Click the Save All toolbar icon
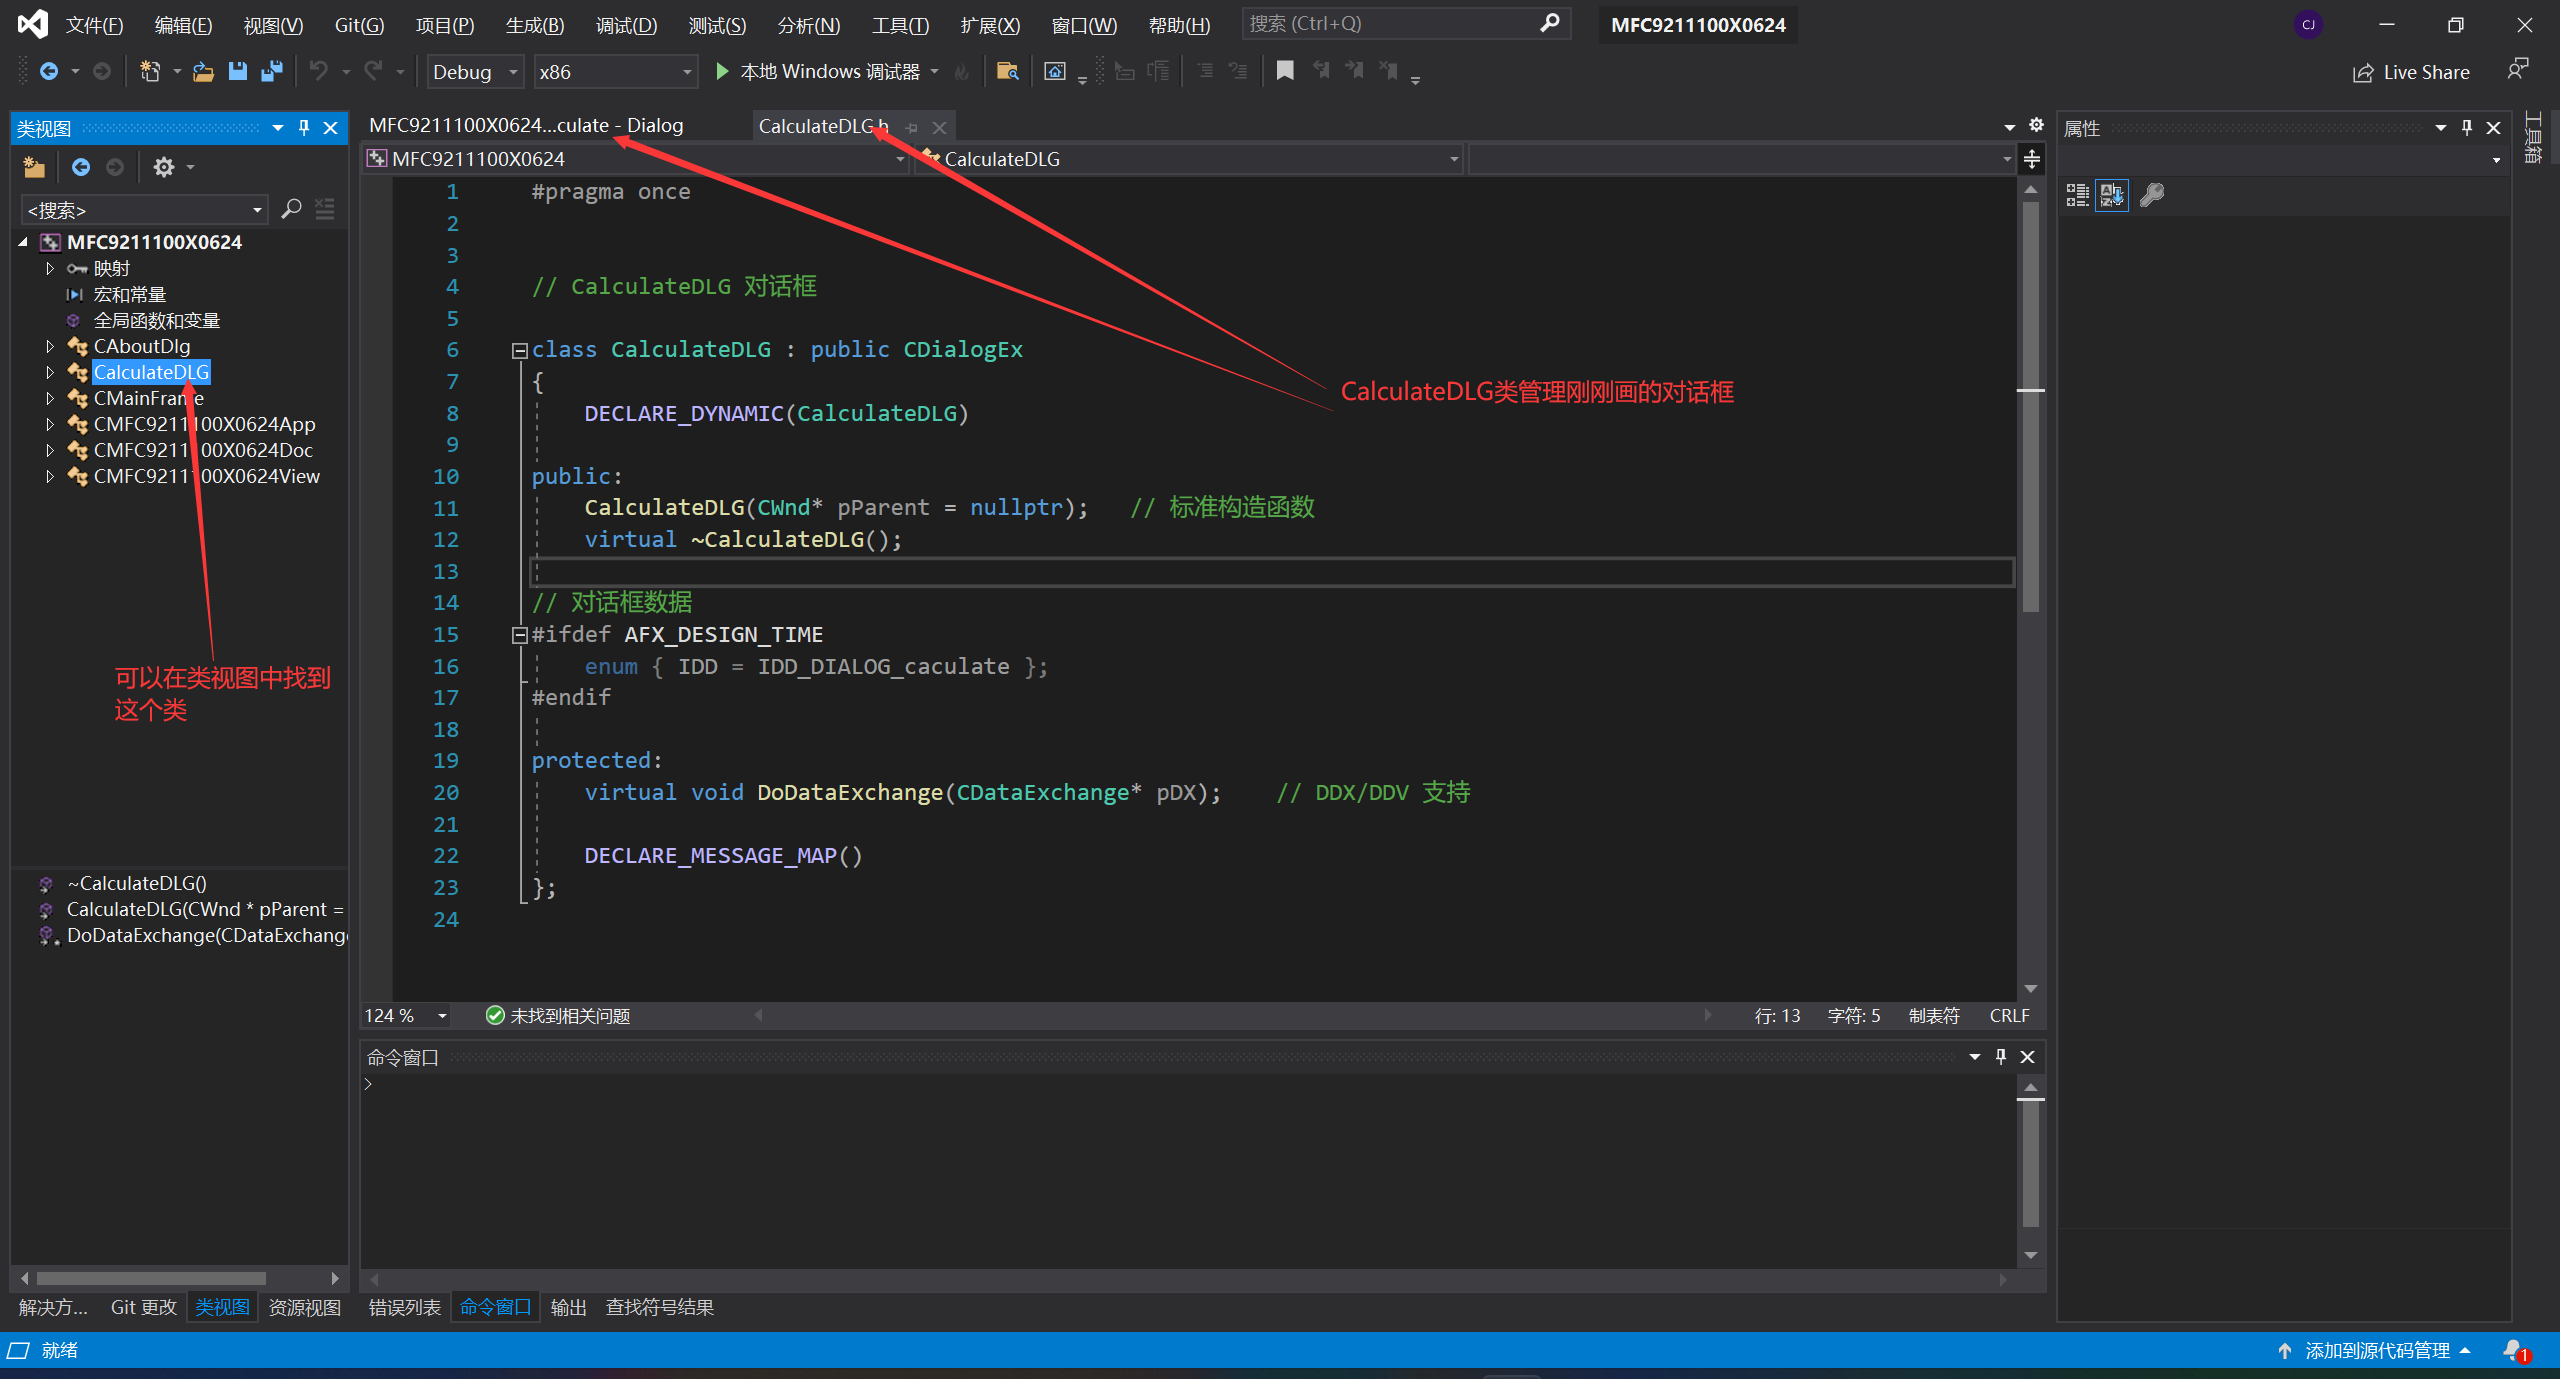This screenshot has width=2560, height=1379. pos(271,71)
